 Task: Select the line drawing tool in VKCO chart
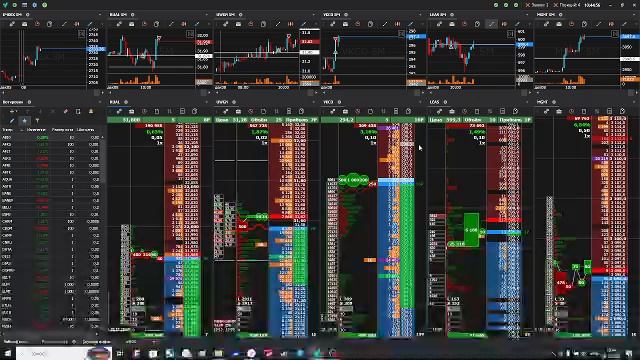coord(384,24)
